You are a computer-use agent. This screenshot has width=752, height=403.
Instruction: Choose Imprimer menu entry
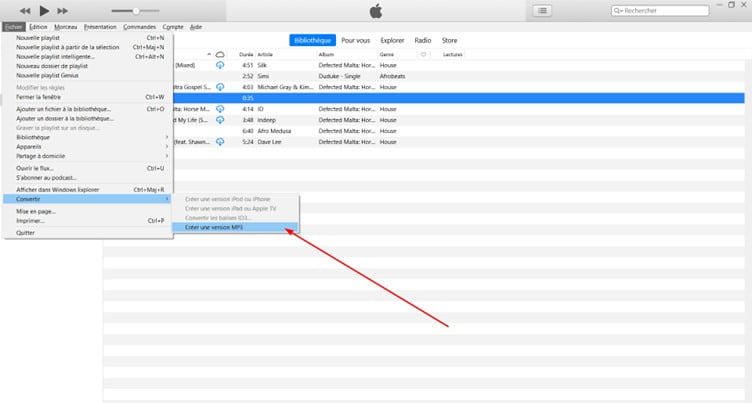point(88,221)
